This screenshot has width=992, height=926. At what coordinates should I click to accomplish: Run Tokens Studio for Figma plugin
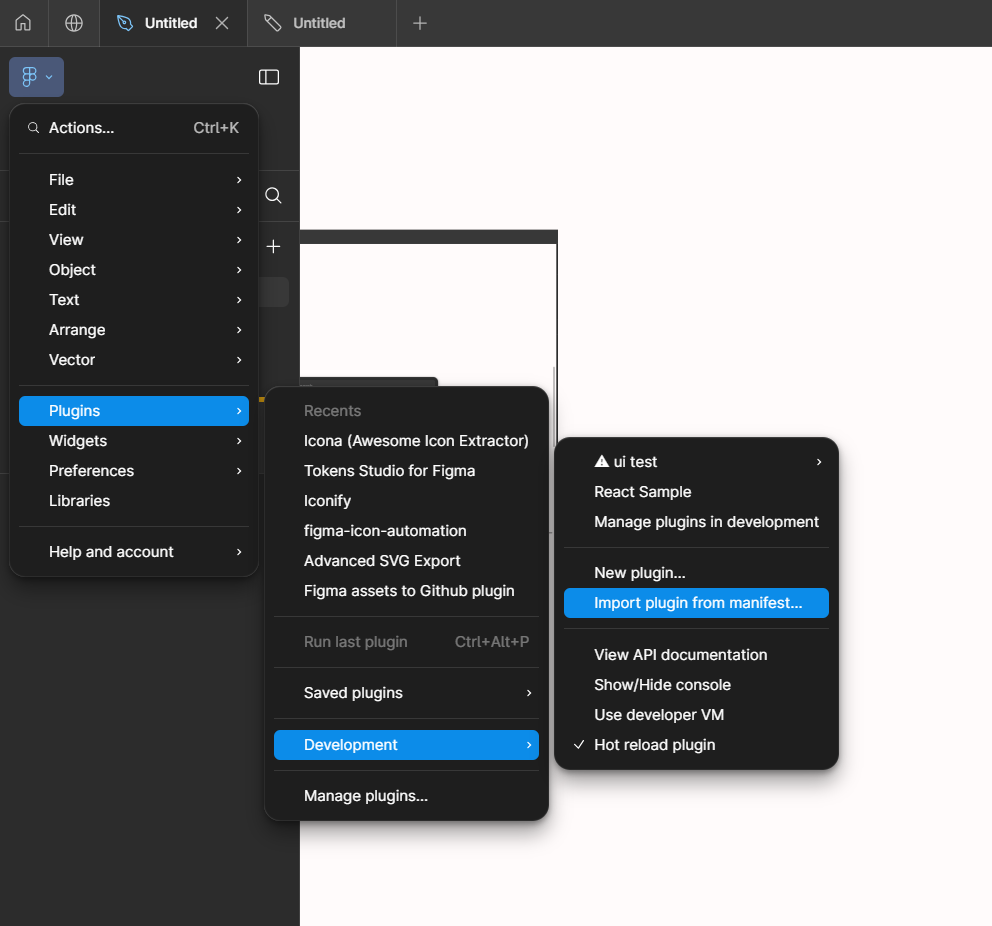point(406,471)
